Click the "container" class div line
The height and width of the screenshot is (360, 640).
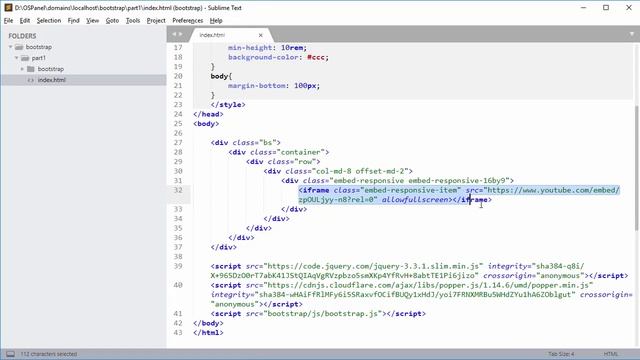(279, 152)
